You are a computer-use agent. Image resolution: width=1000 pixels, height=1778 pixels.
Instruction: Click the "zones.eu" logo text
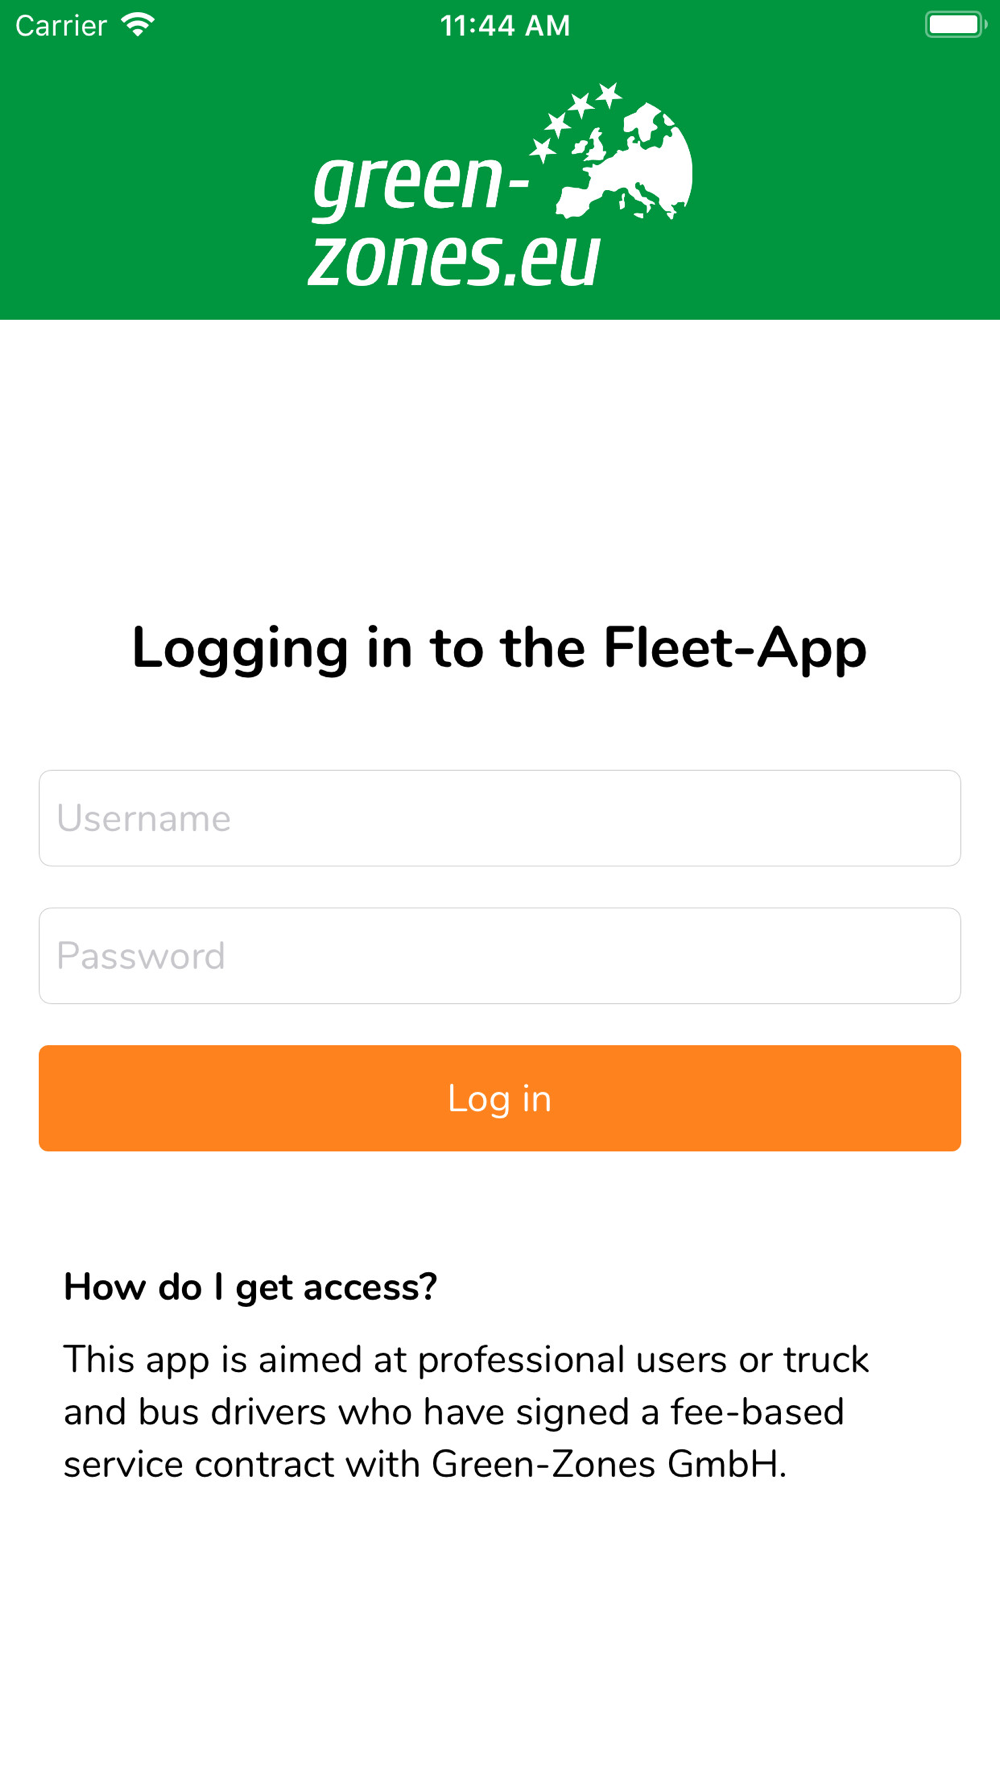click(x=455, y=260)
